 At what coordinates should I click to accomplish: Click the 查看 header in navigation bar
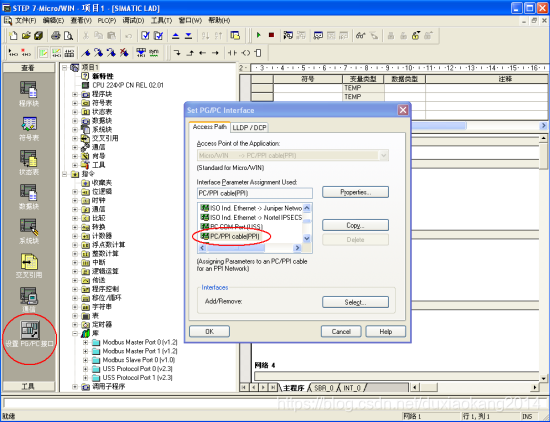29,68
